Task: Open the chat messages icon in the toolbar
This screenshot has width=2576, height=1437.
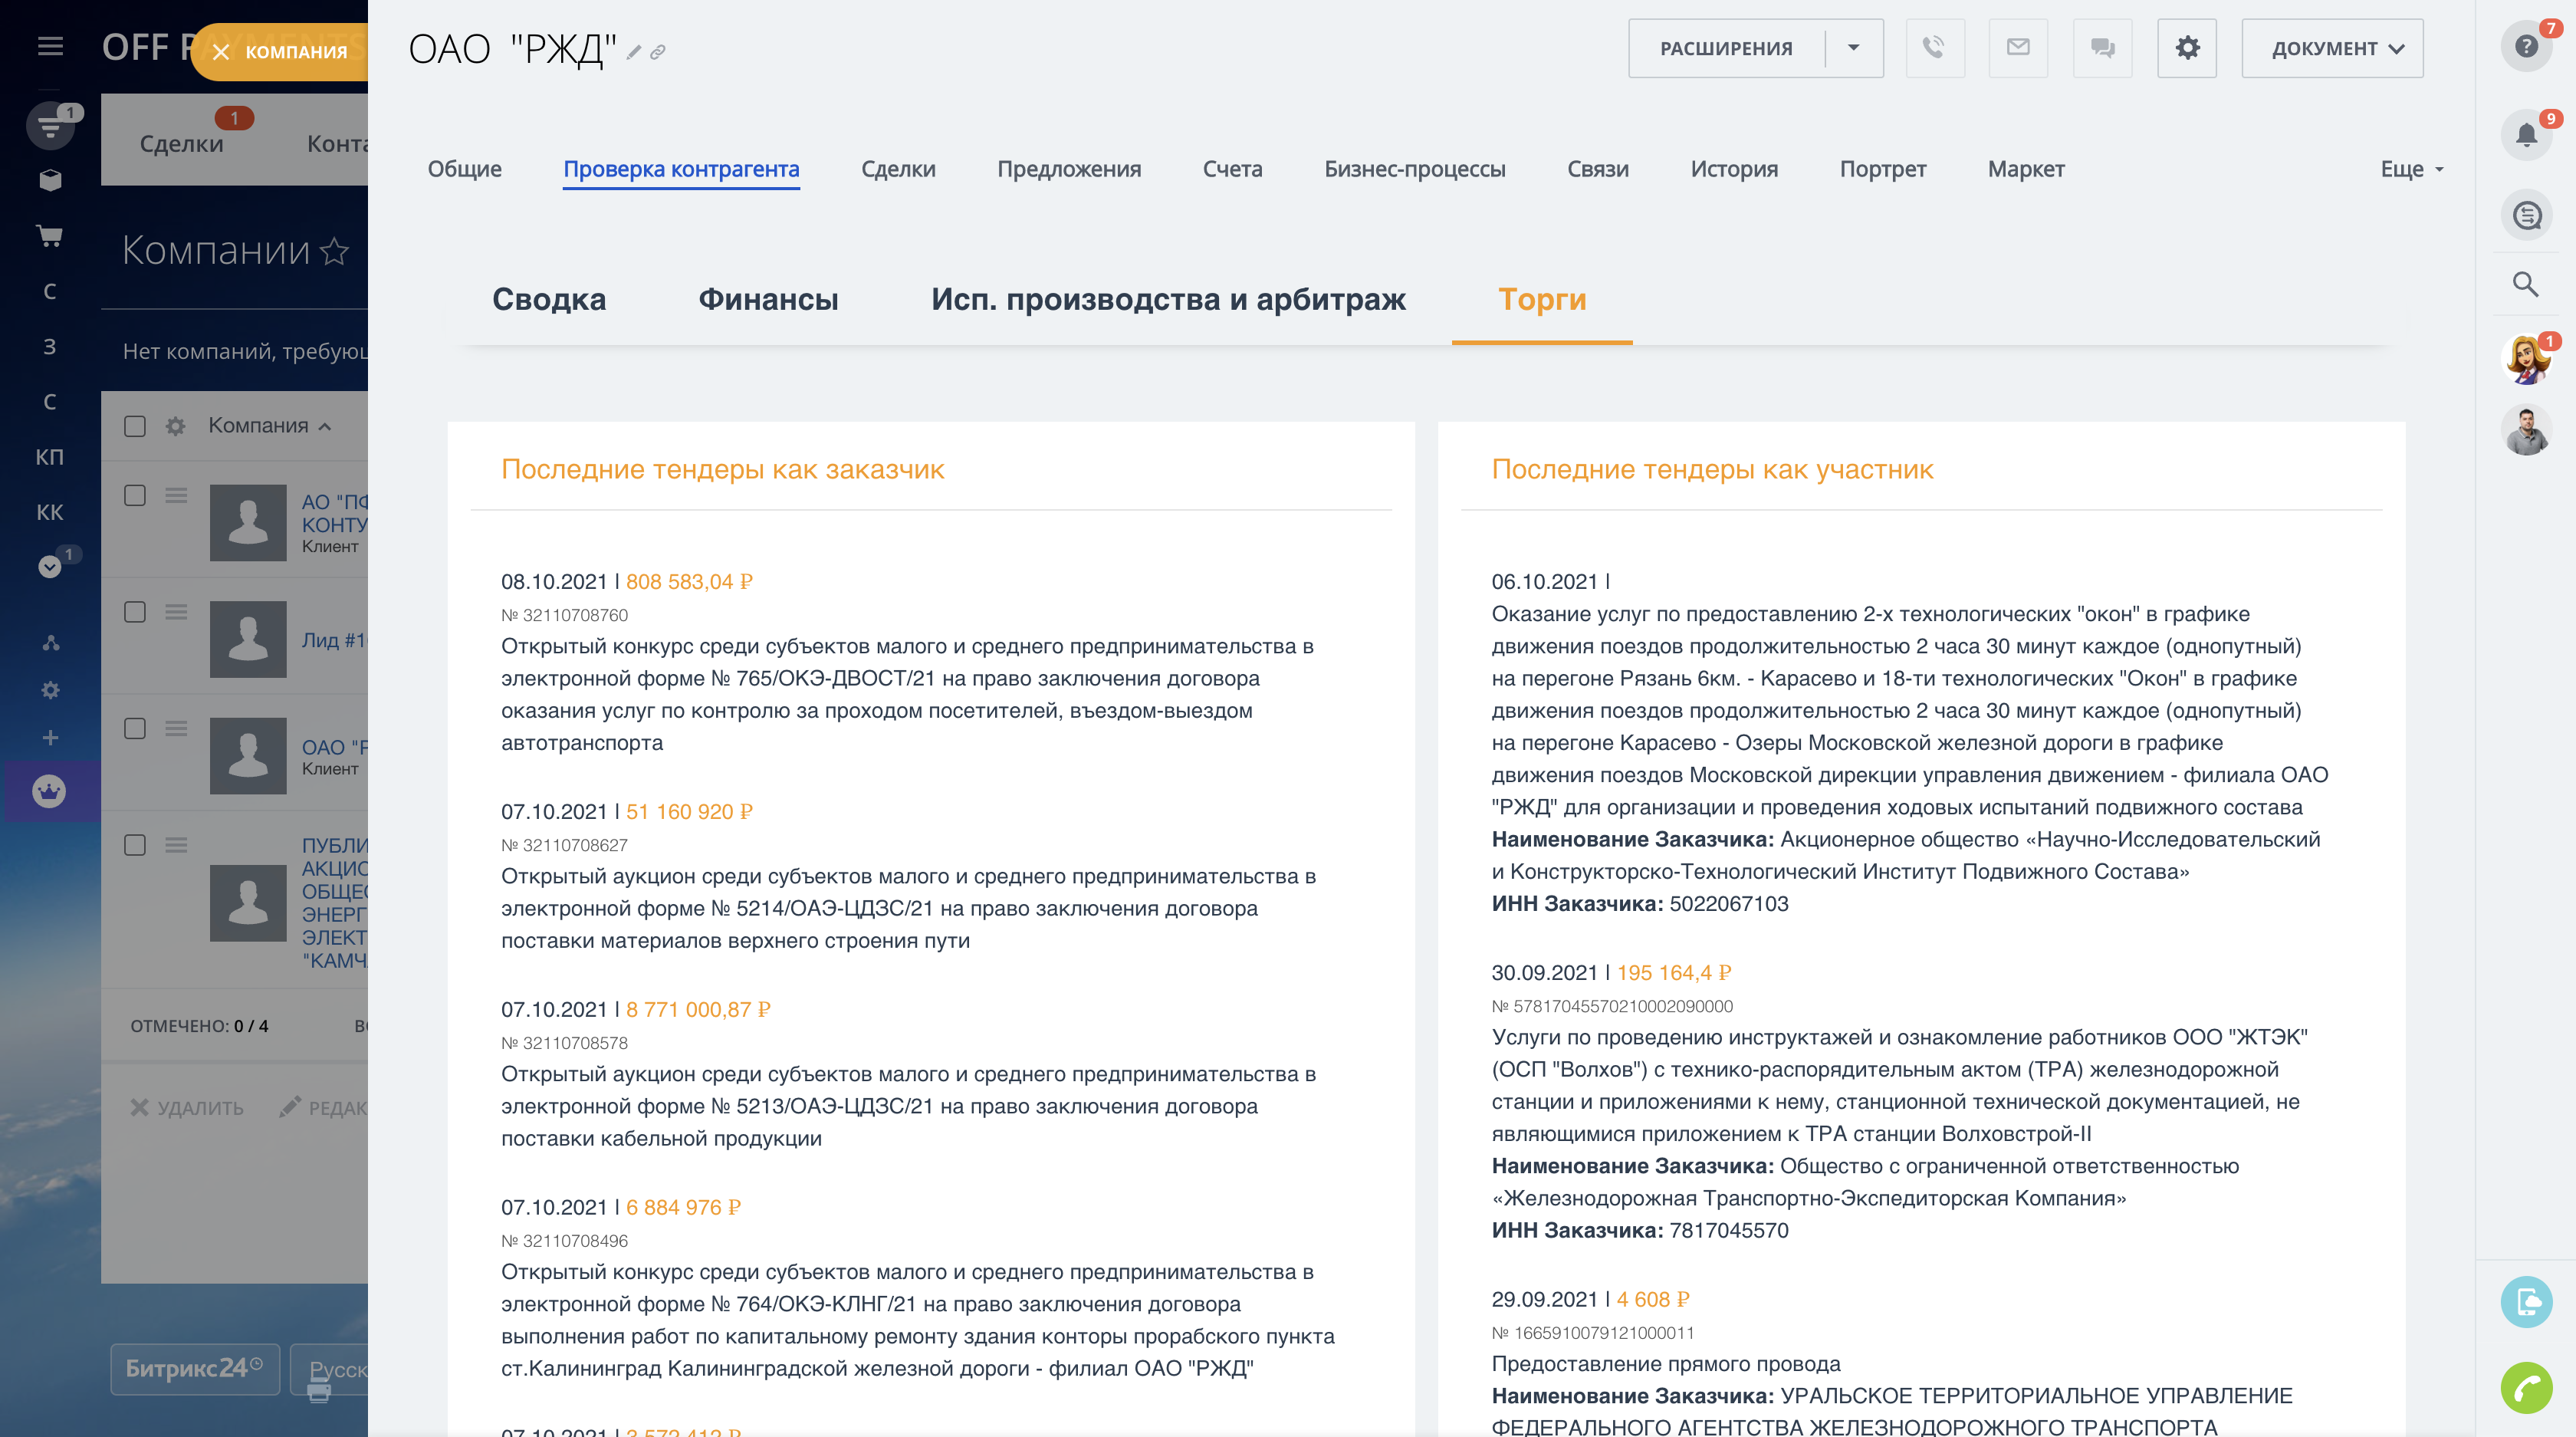Action: point(2102,47)
